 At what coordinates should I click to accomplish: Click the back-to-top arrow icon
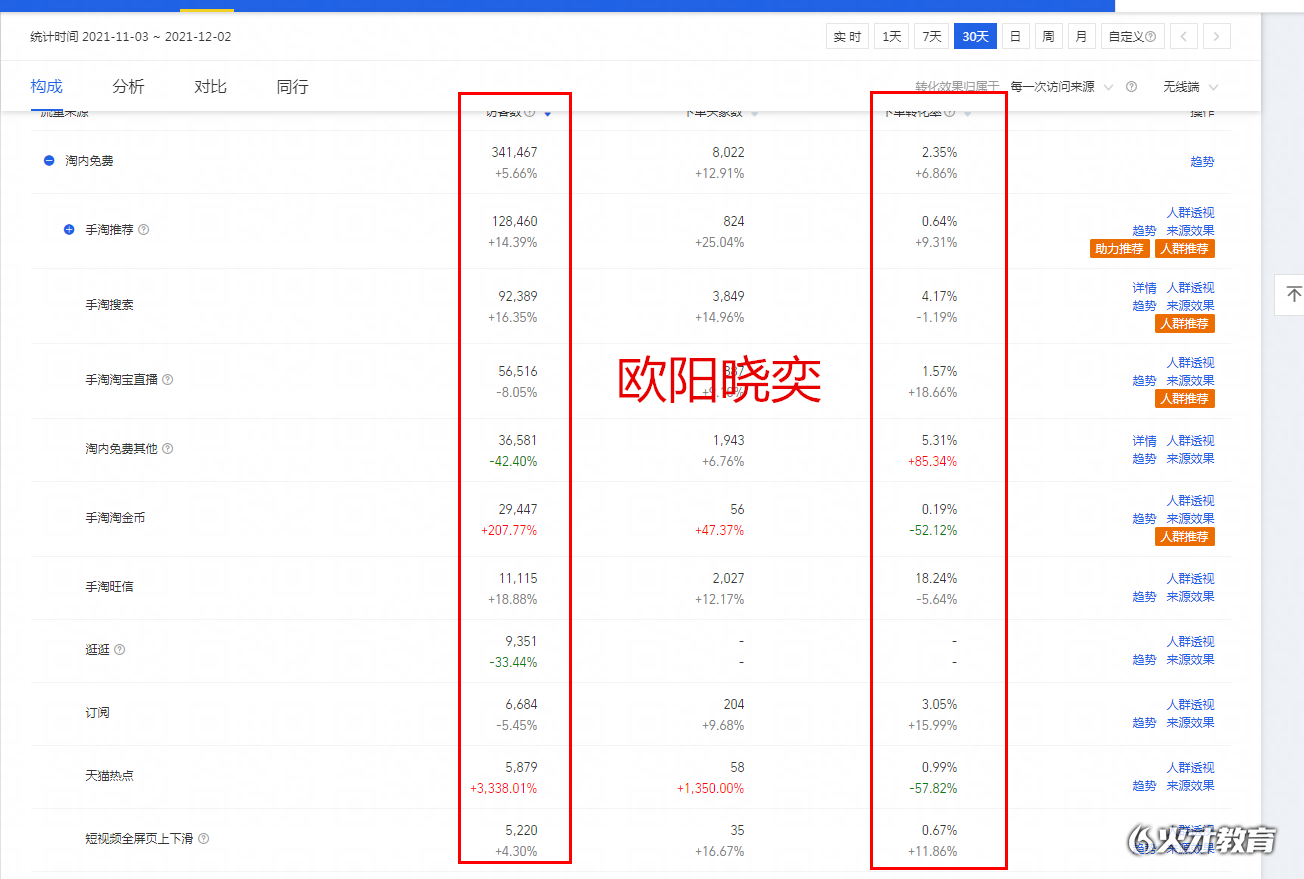(1293, 294)
